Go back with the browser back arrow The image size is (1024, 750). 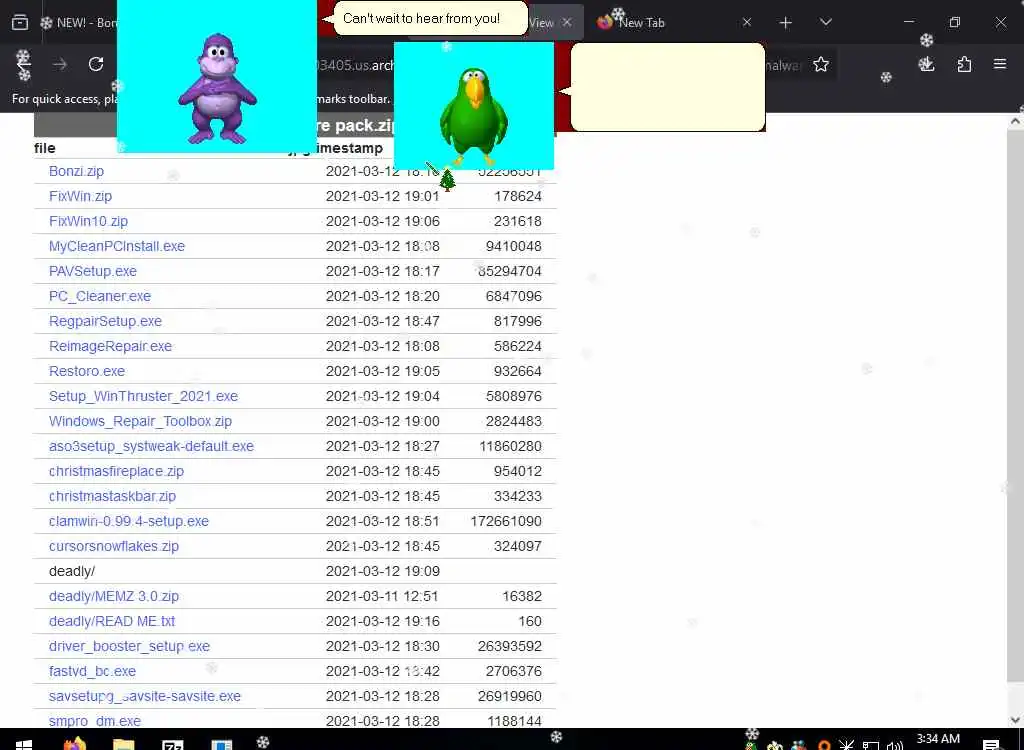tap(24, 64)
